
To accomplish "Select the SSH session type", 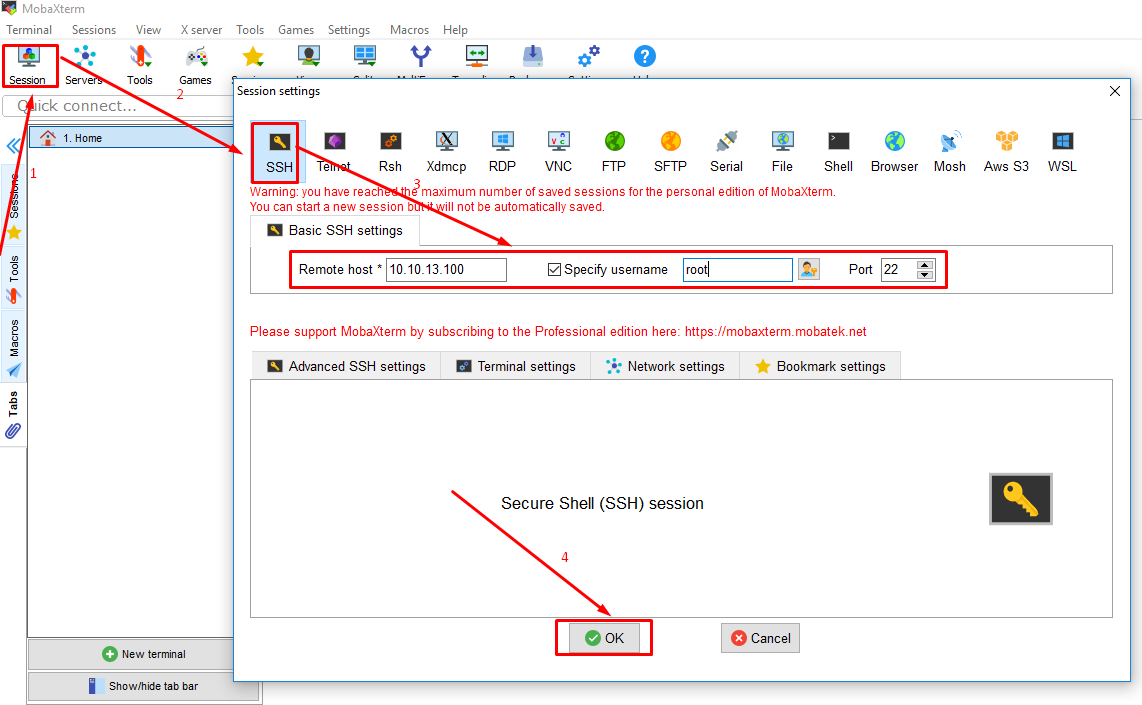I will [x=279, y=151].
